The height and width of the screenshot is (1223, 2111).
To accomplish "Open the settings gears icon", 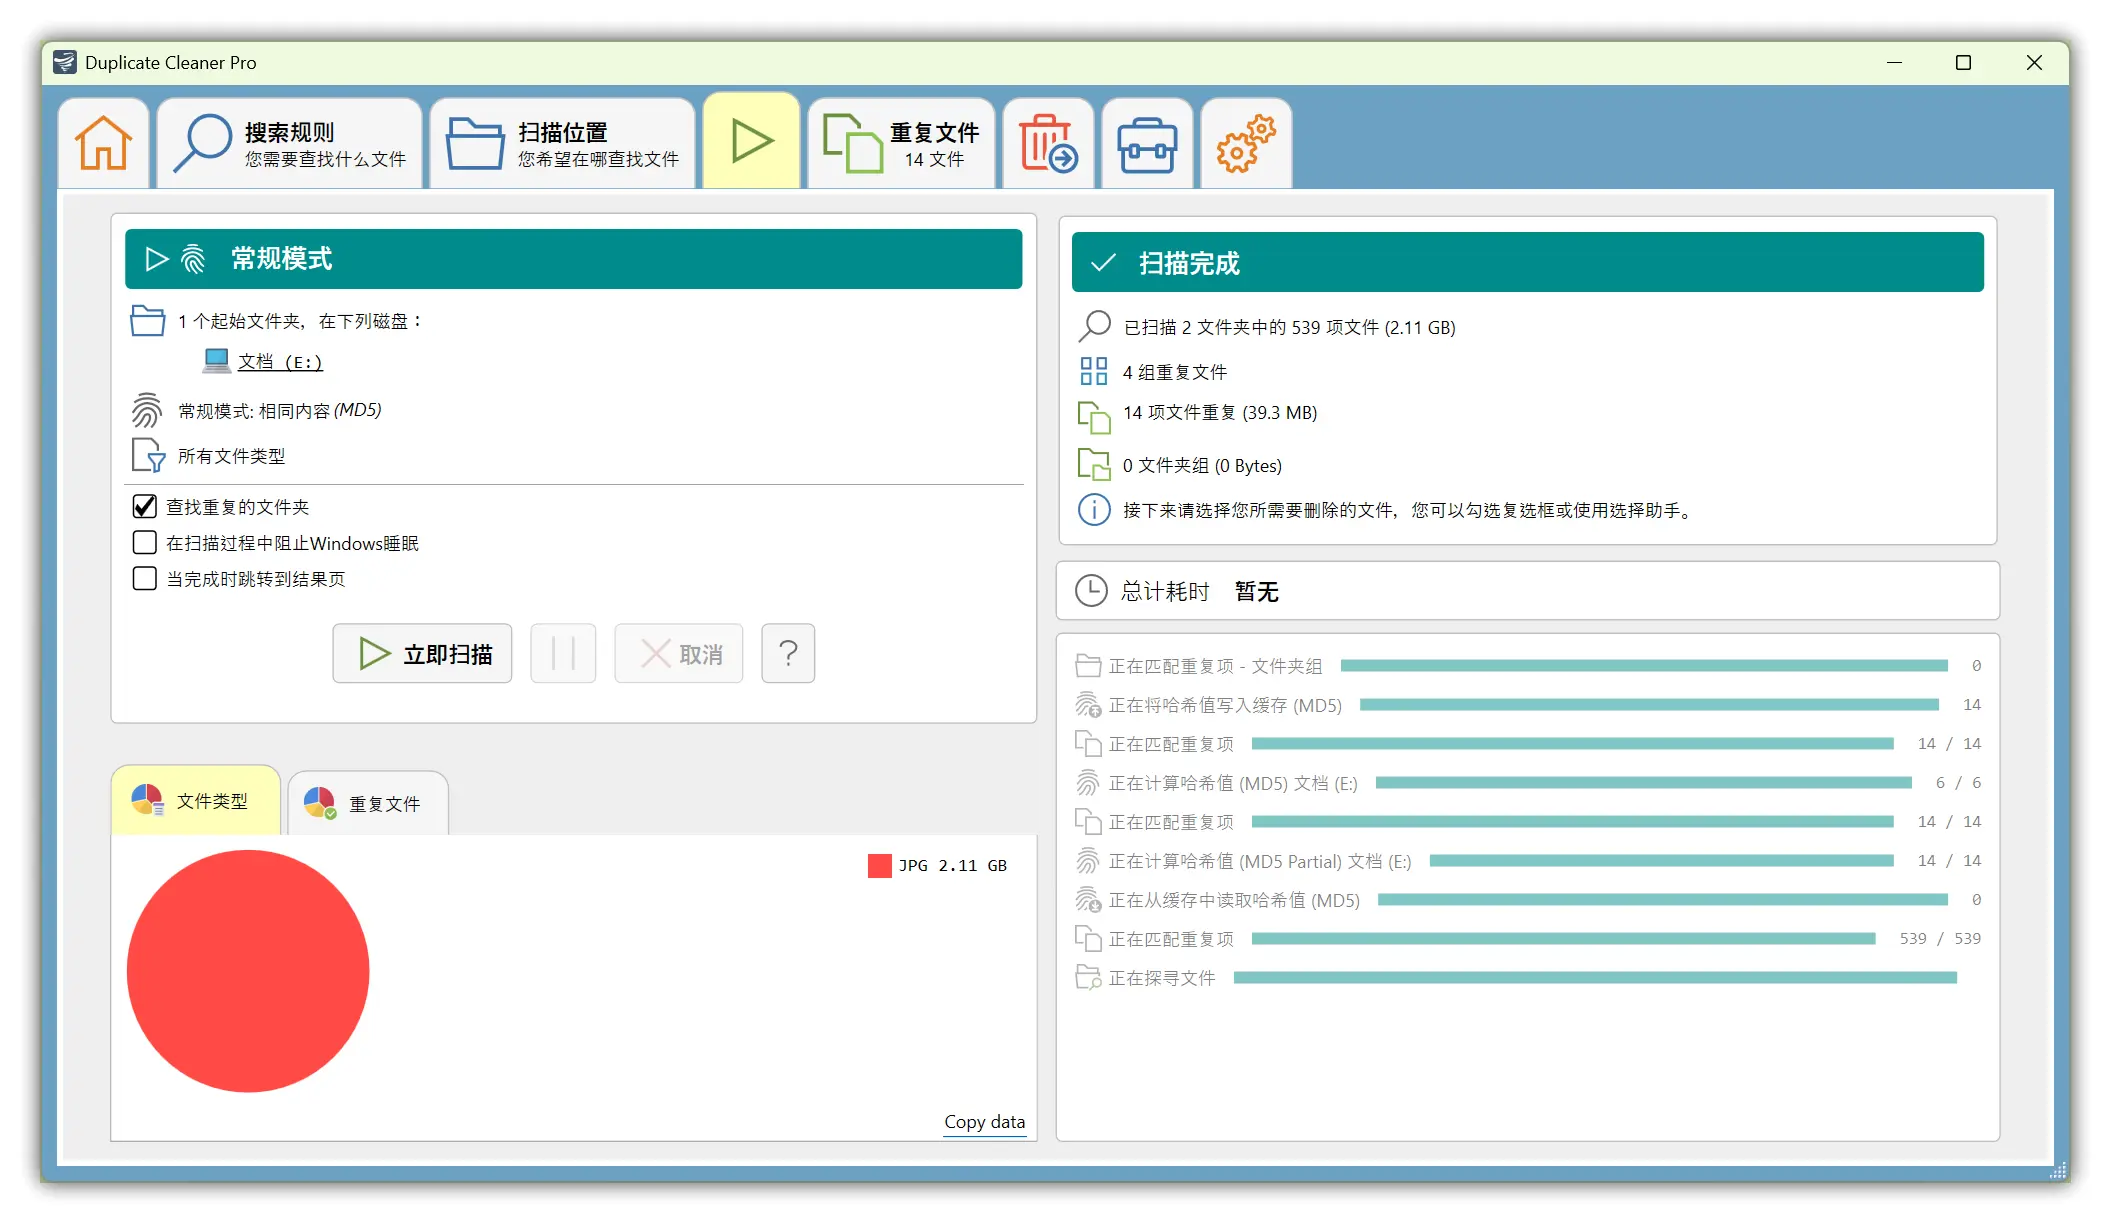I will pyautogui.click(x=1246, y=143).
